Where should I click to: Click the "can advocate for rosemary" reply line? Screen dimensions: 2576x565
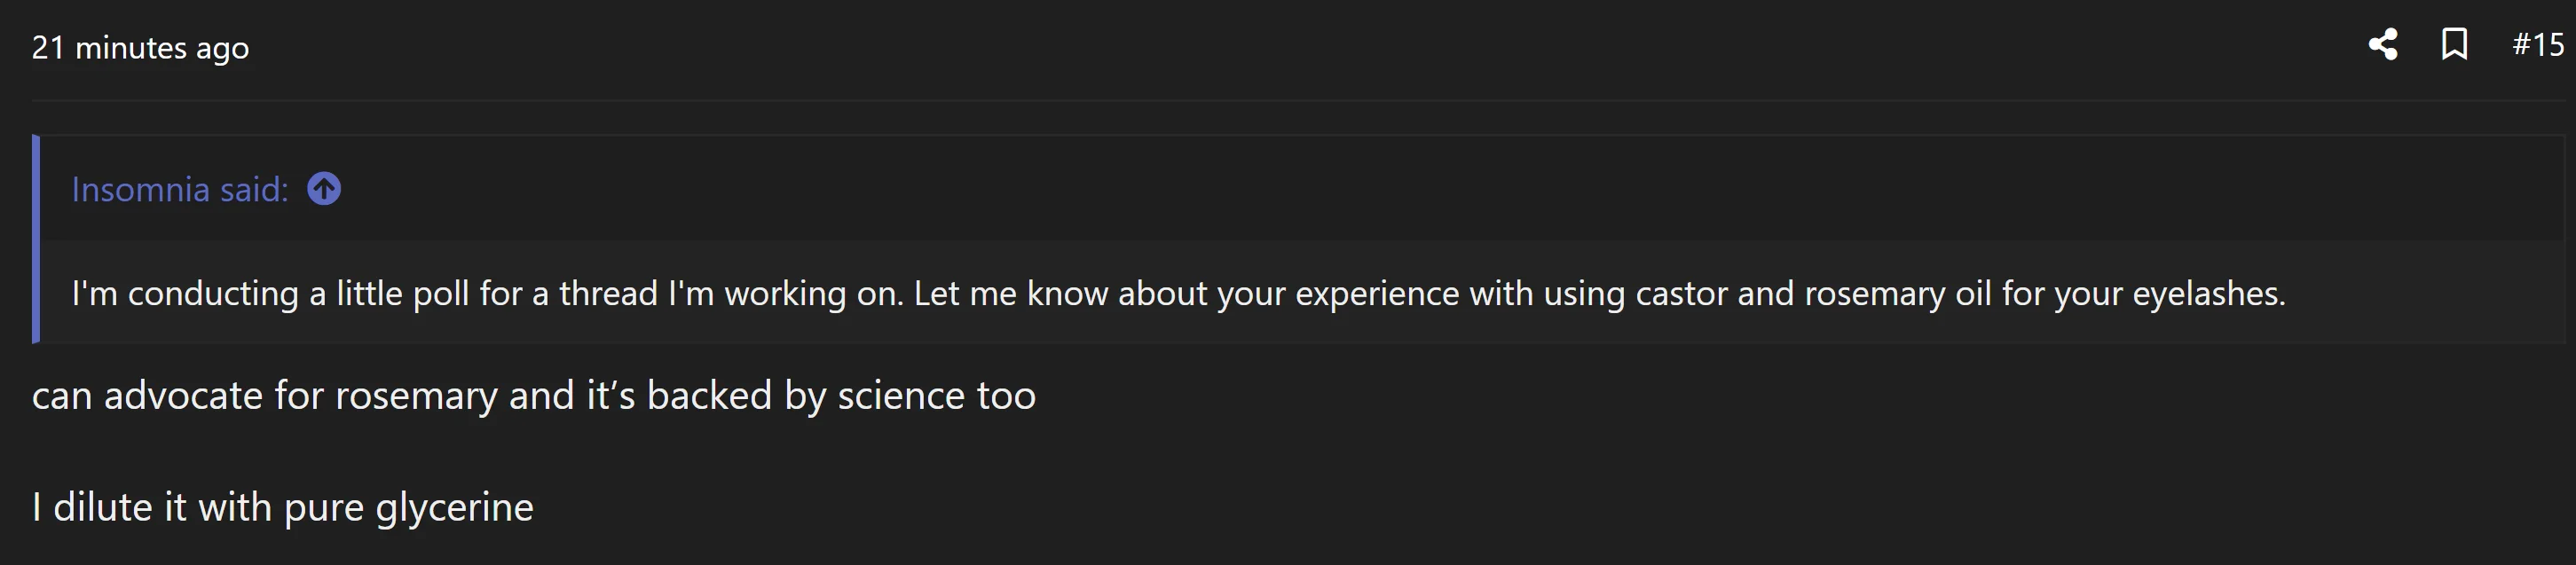click(x=533, y=396)
